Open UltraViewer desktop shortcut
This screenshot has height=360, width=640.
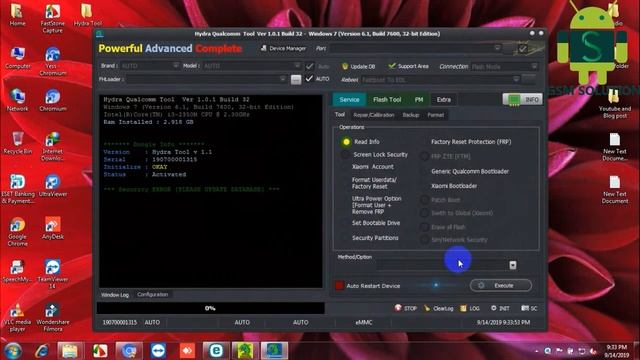pyautogui.click(x=52, y=186)
